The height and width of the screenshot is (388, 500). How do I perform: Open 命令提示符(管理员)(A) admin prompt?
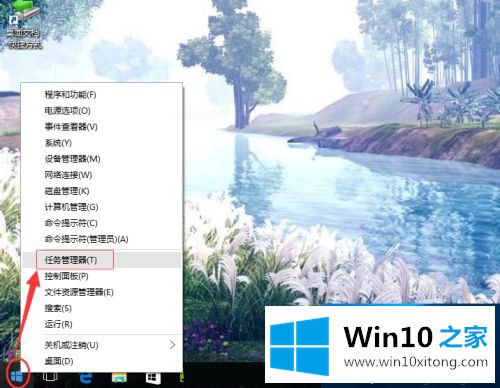point(102,239)
